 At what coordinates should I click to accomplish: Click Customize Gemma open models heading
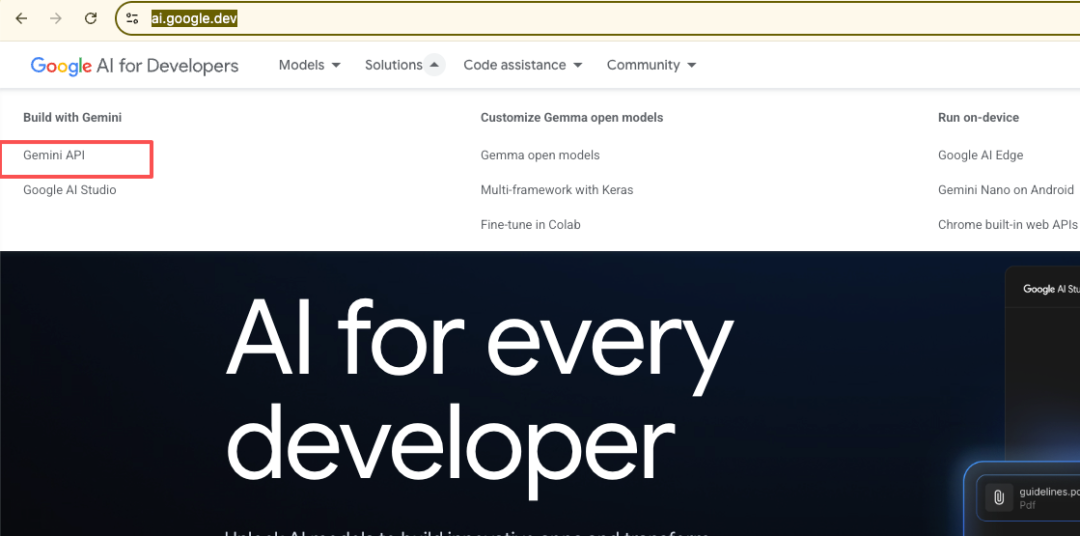pos(572,118)
